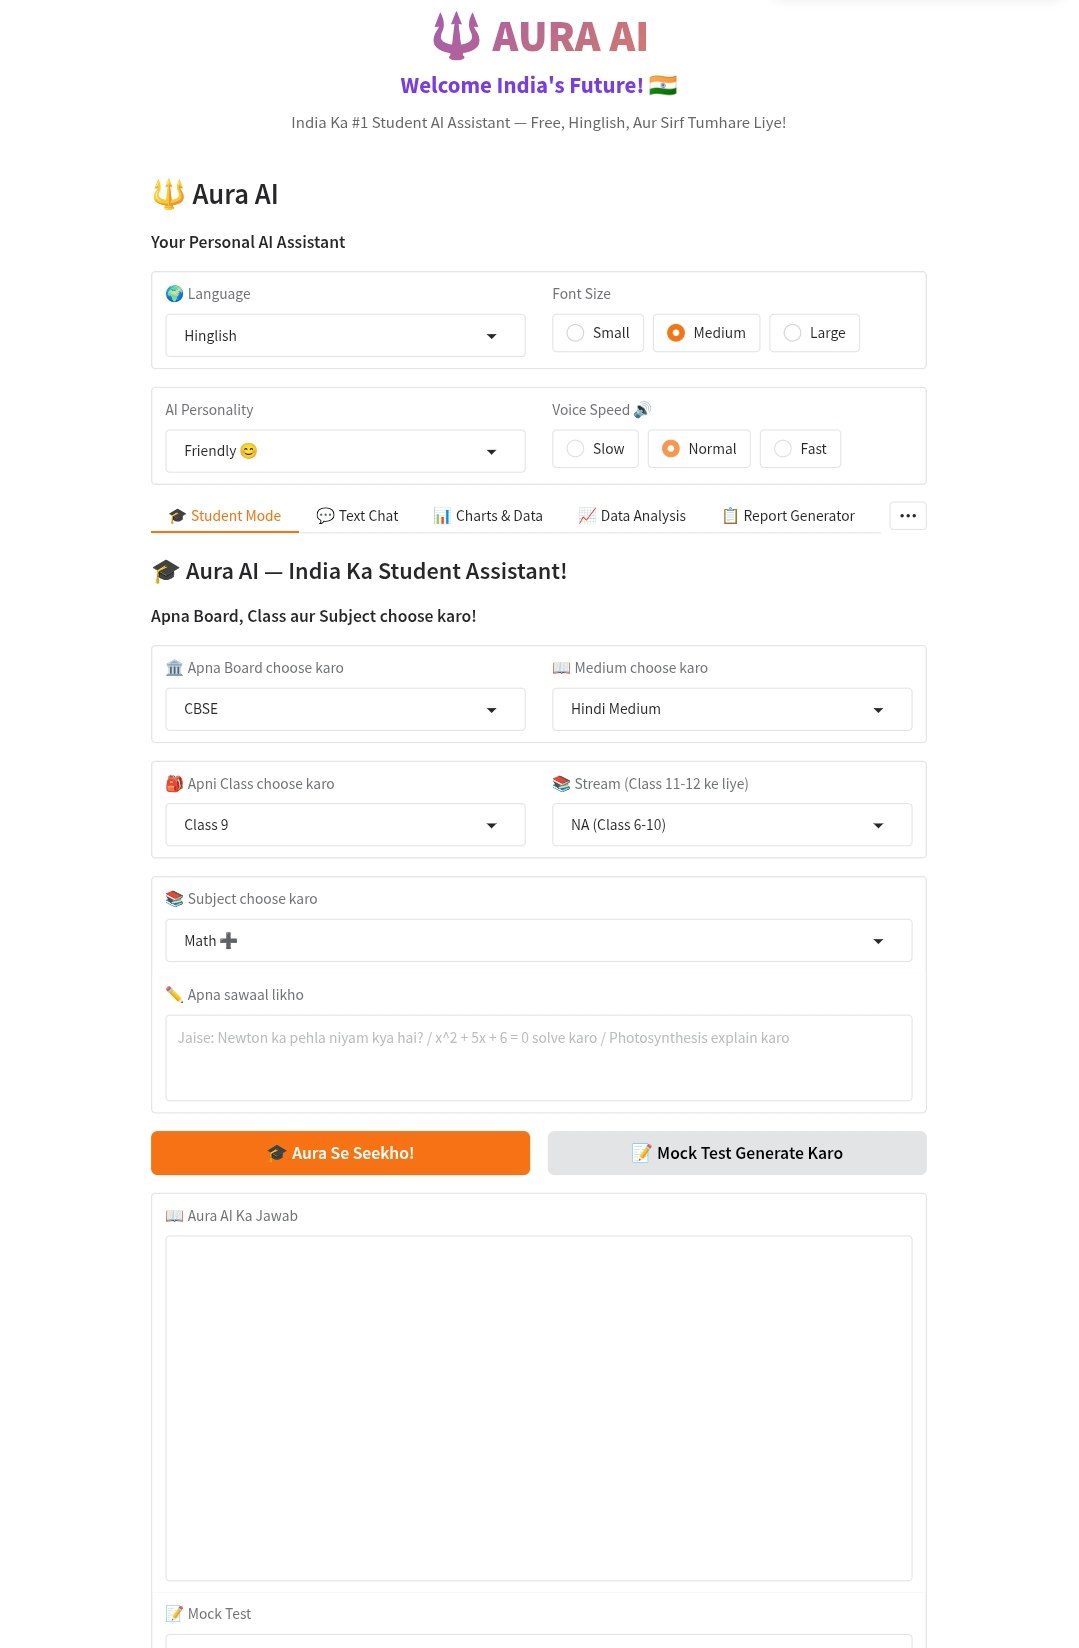Click the pencil icon by Apna sawaal likho
Viewport: 1079px width, 1648px height.
(x=174, y=995)
